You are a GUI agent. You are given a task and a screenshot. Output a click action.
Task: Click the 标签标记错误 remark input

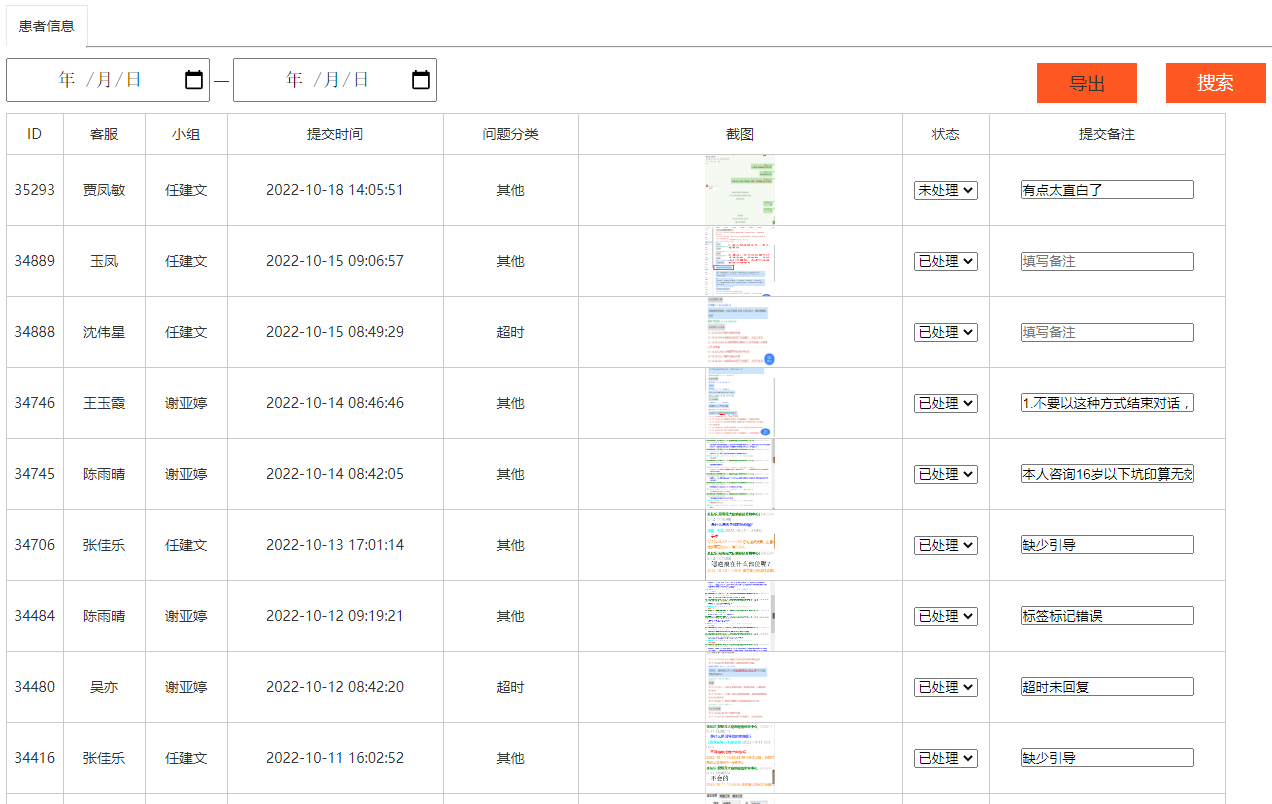(1107, 616)
